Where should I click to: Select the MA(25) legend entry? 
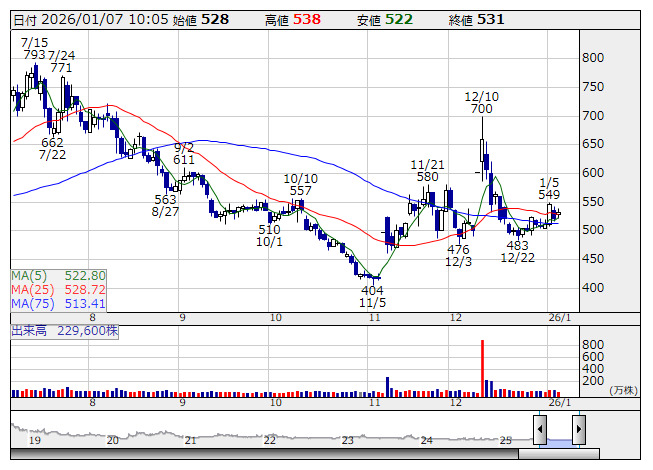coord(58,289)
